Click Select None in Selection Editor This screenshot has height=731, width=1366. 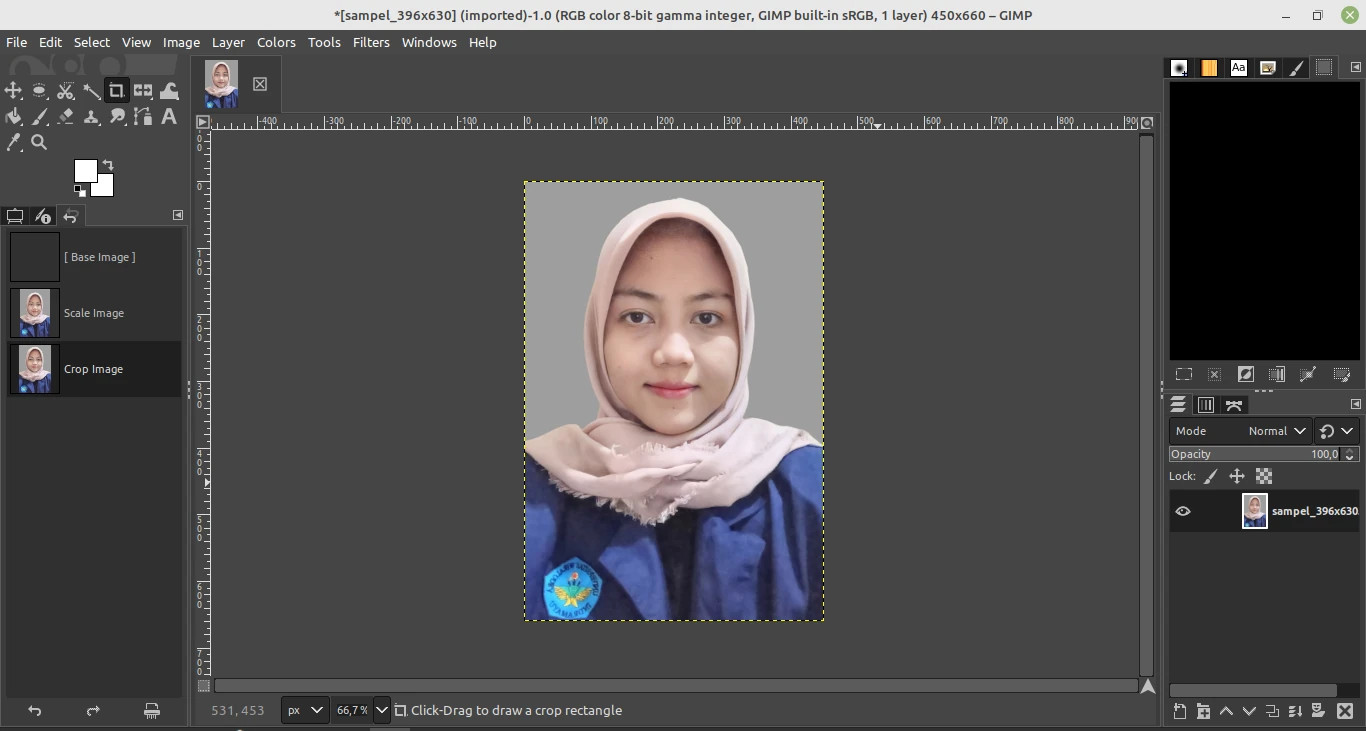tap(1214, 374)
